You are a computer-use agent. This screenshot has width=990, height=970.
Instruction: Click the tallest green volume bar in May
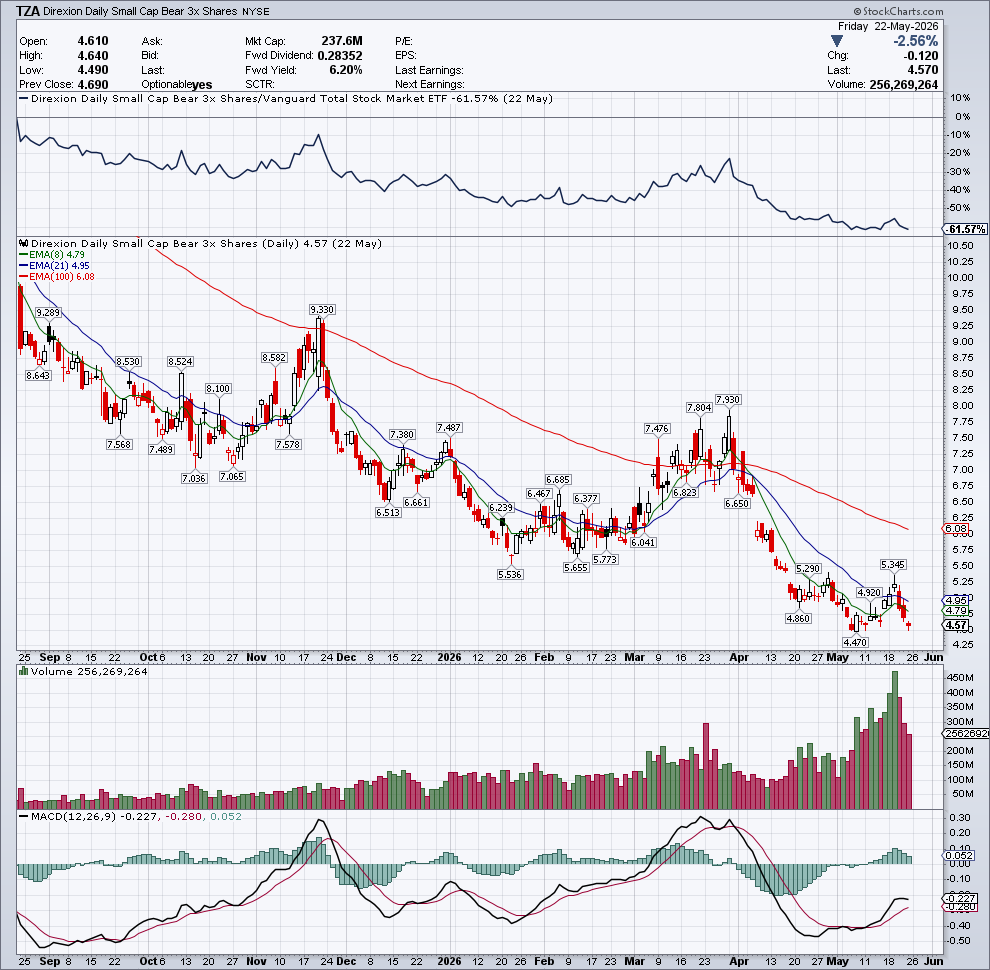(x=895, y=739)
